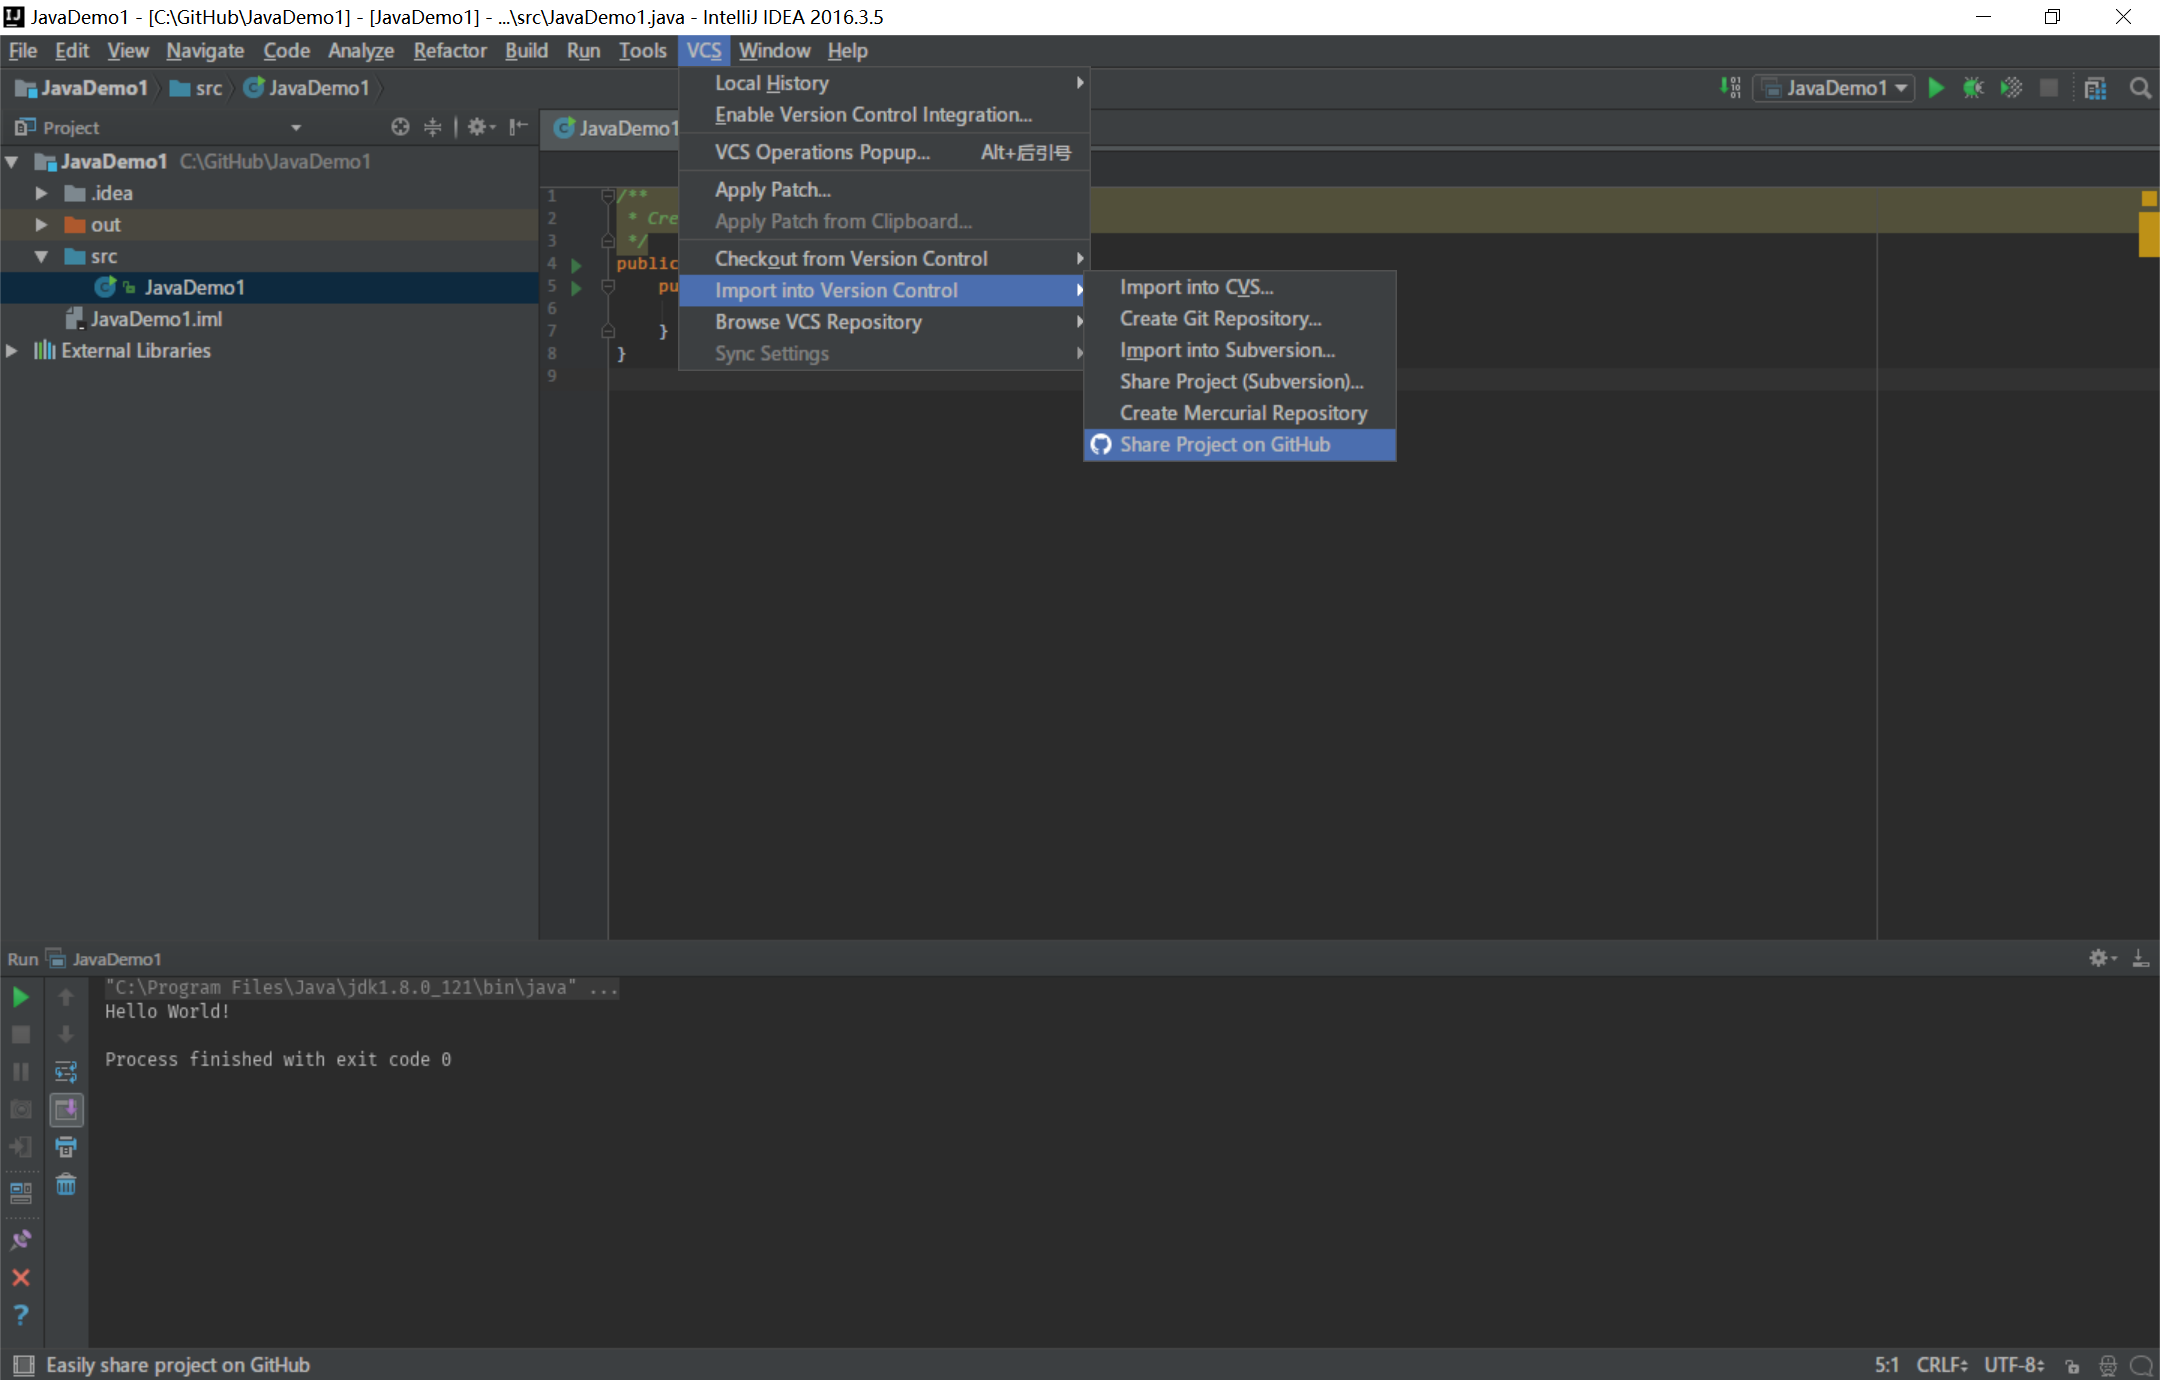Click the yellow warning stripe marker
The width and height of the screenshot is (2160, 1380).
tap(2148, 235)
